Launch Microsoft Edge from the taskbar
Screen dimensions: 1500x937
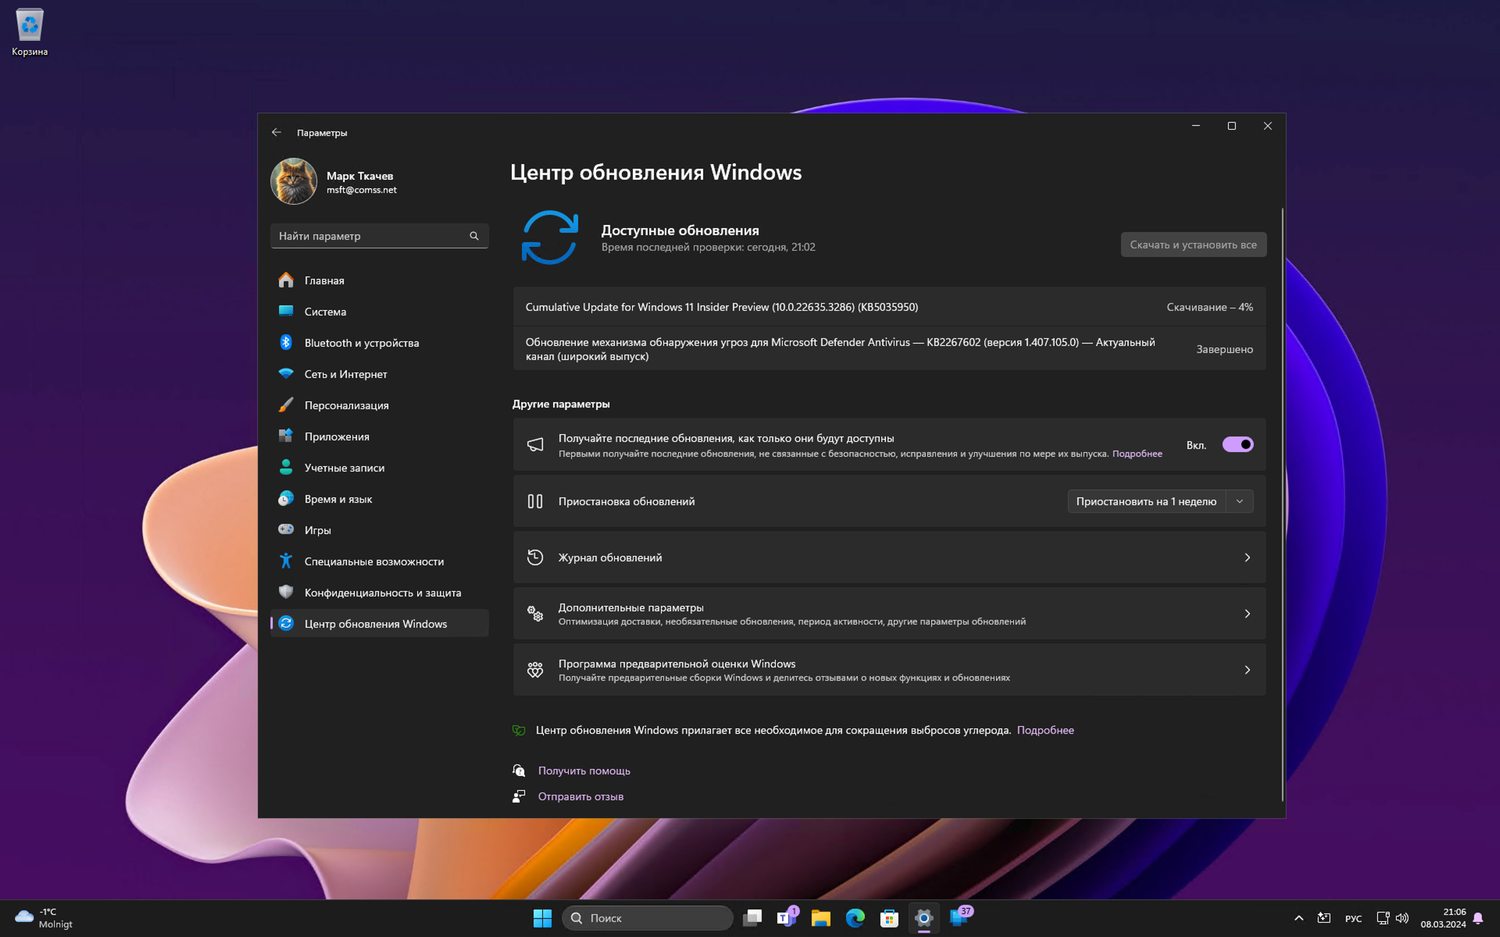click(x=855, y=918)
